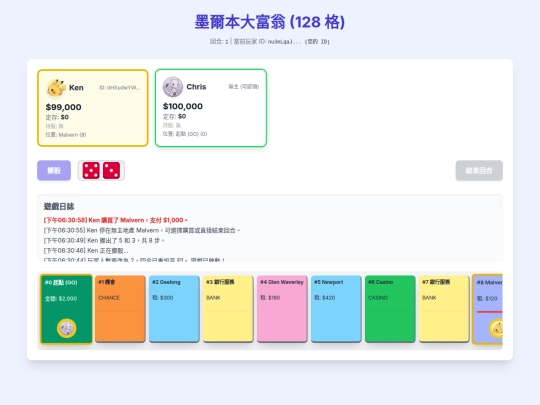Image resolution: width=540 pixels, height=405 pixels.
Task: Select the #2 Geelong blue tile
Action: click(174, 309)
